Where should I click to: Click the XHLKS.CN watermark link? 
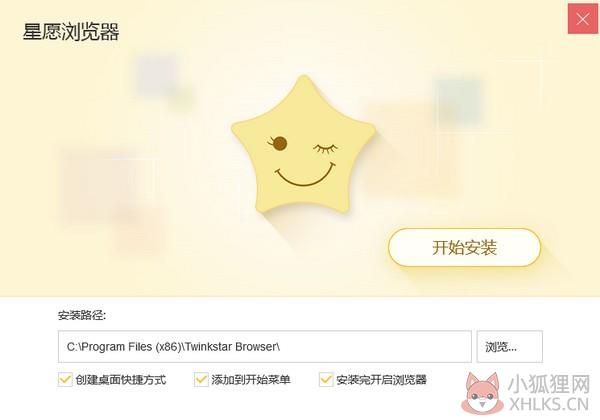click(549, 404)
